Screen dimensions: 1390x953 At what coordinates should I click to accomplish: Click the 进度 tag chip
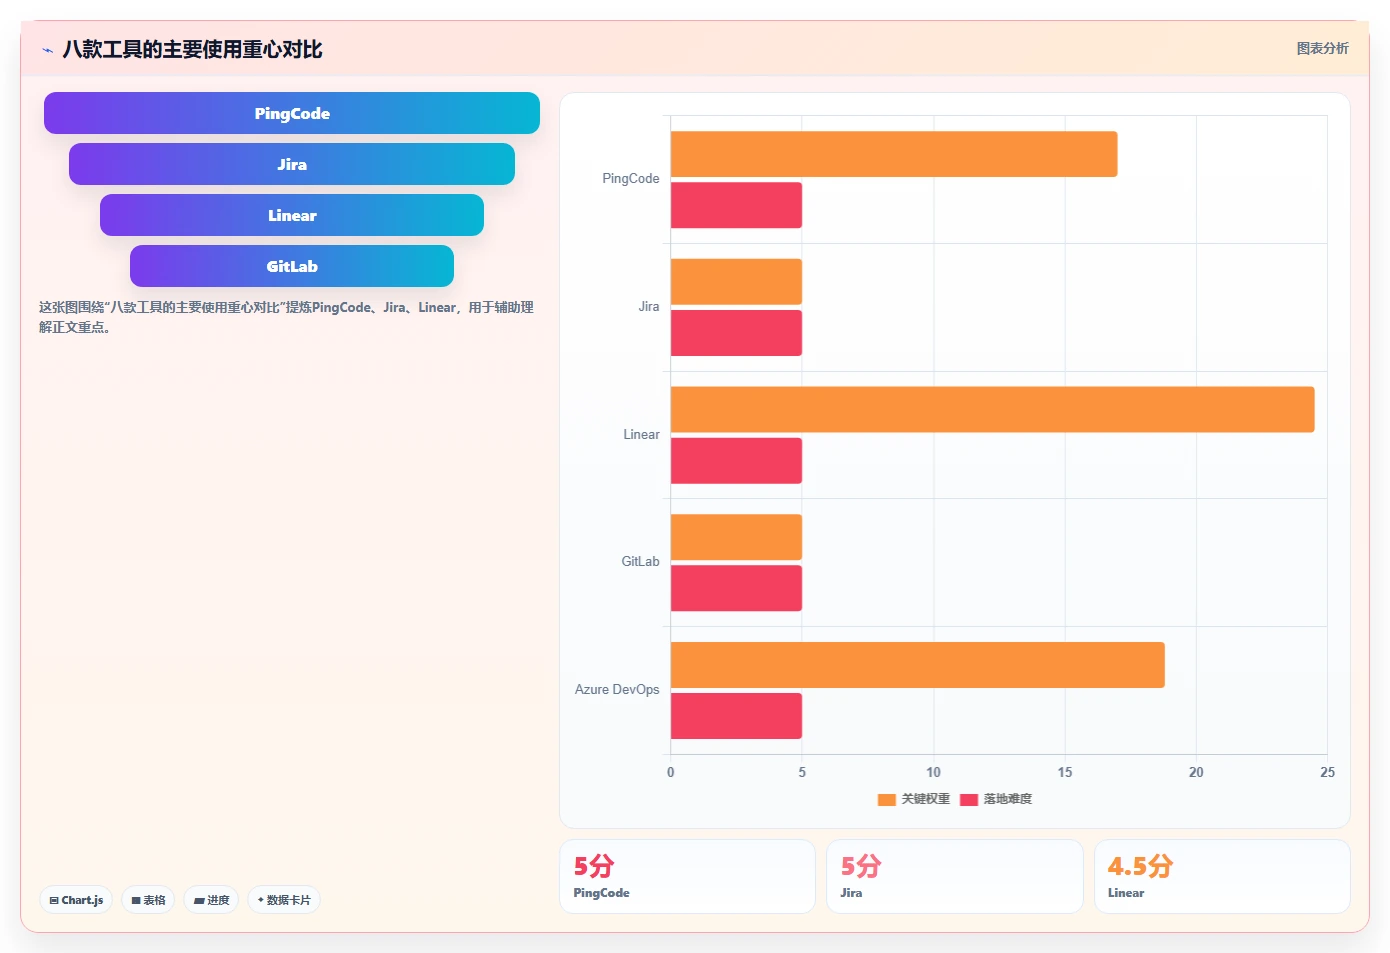211,900
